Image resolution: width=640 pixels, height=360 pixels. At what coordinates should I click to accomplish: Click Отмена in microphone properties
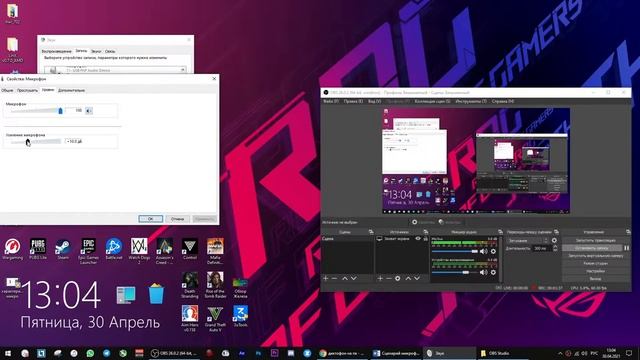click(x=178, y=219)
